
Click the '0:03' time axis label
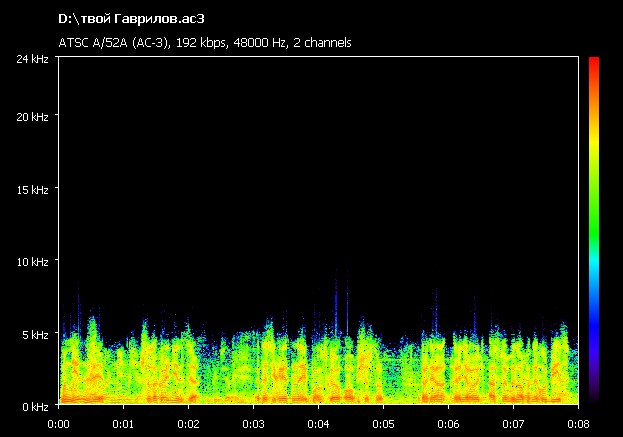point(253,424)
